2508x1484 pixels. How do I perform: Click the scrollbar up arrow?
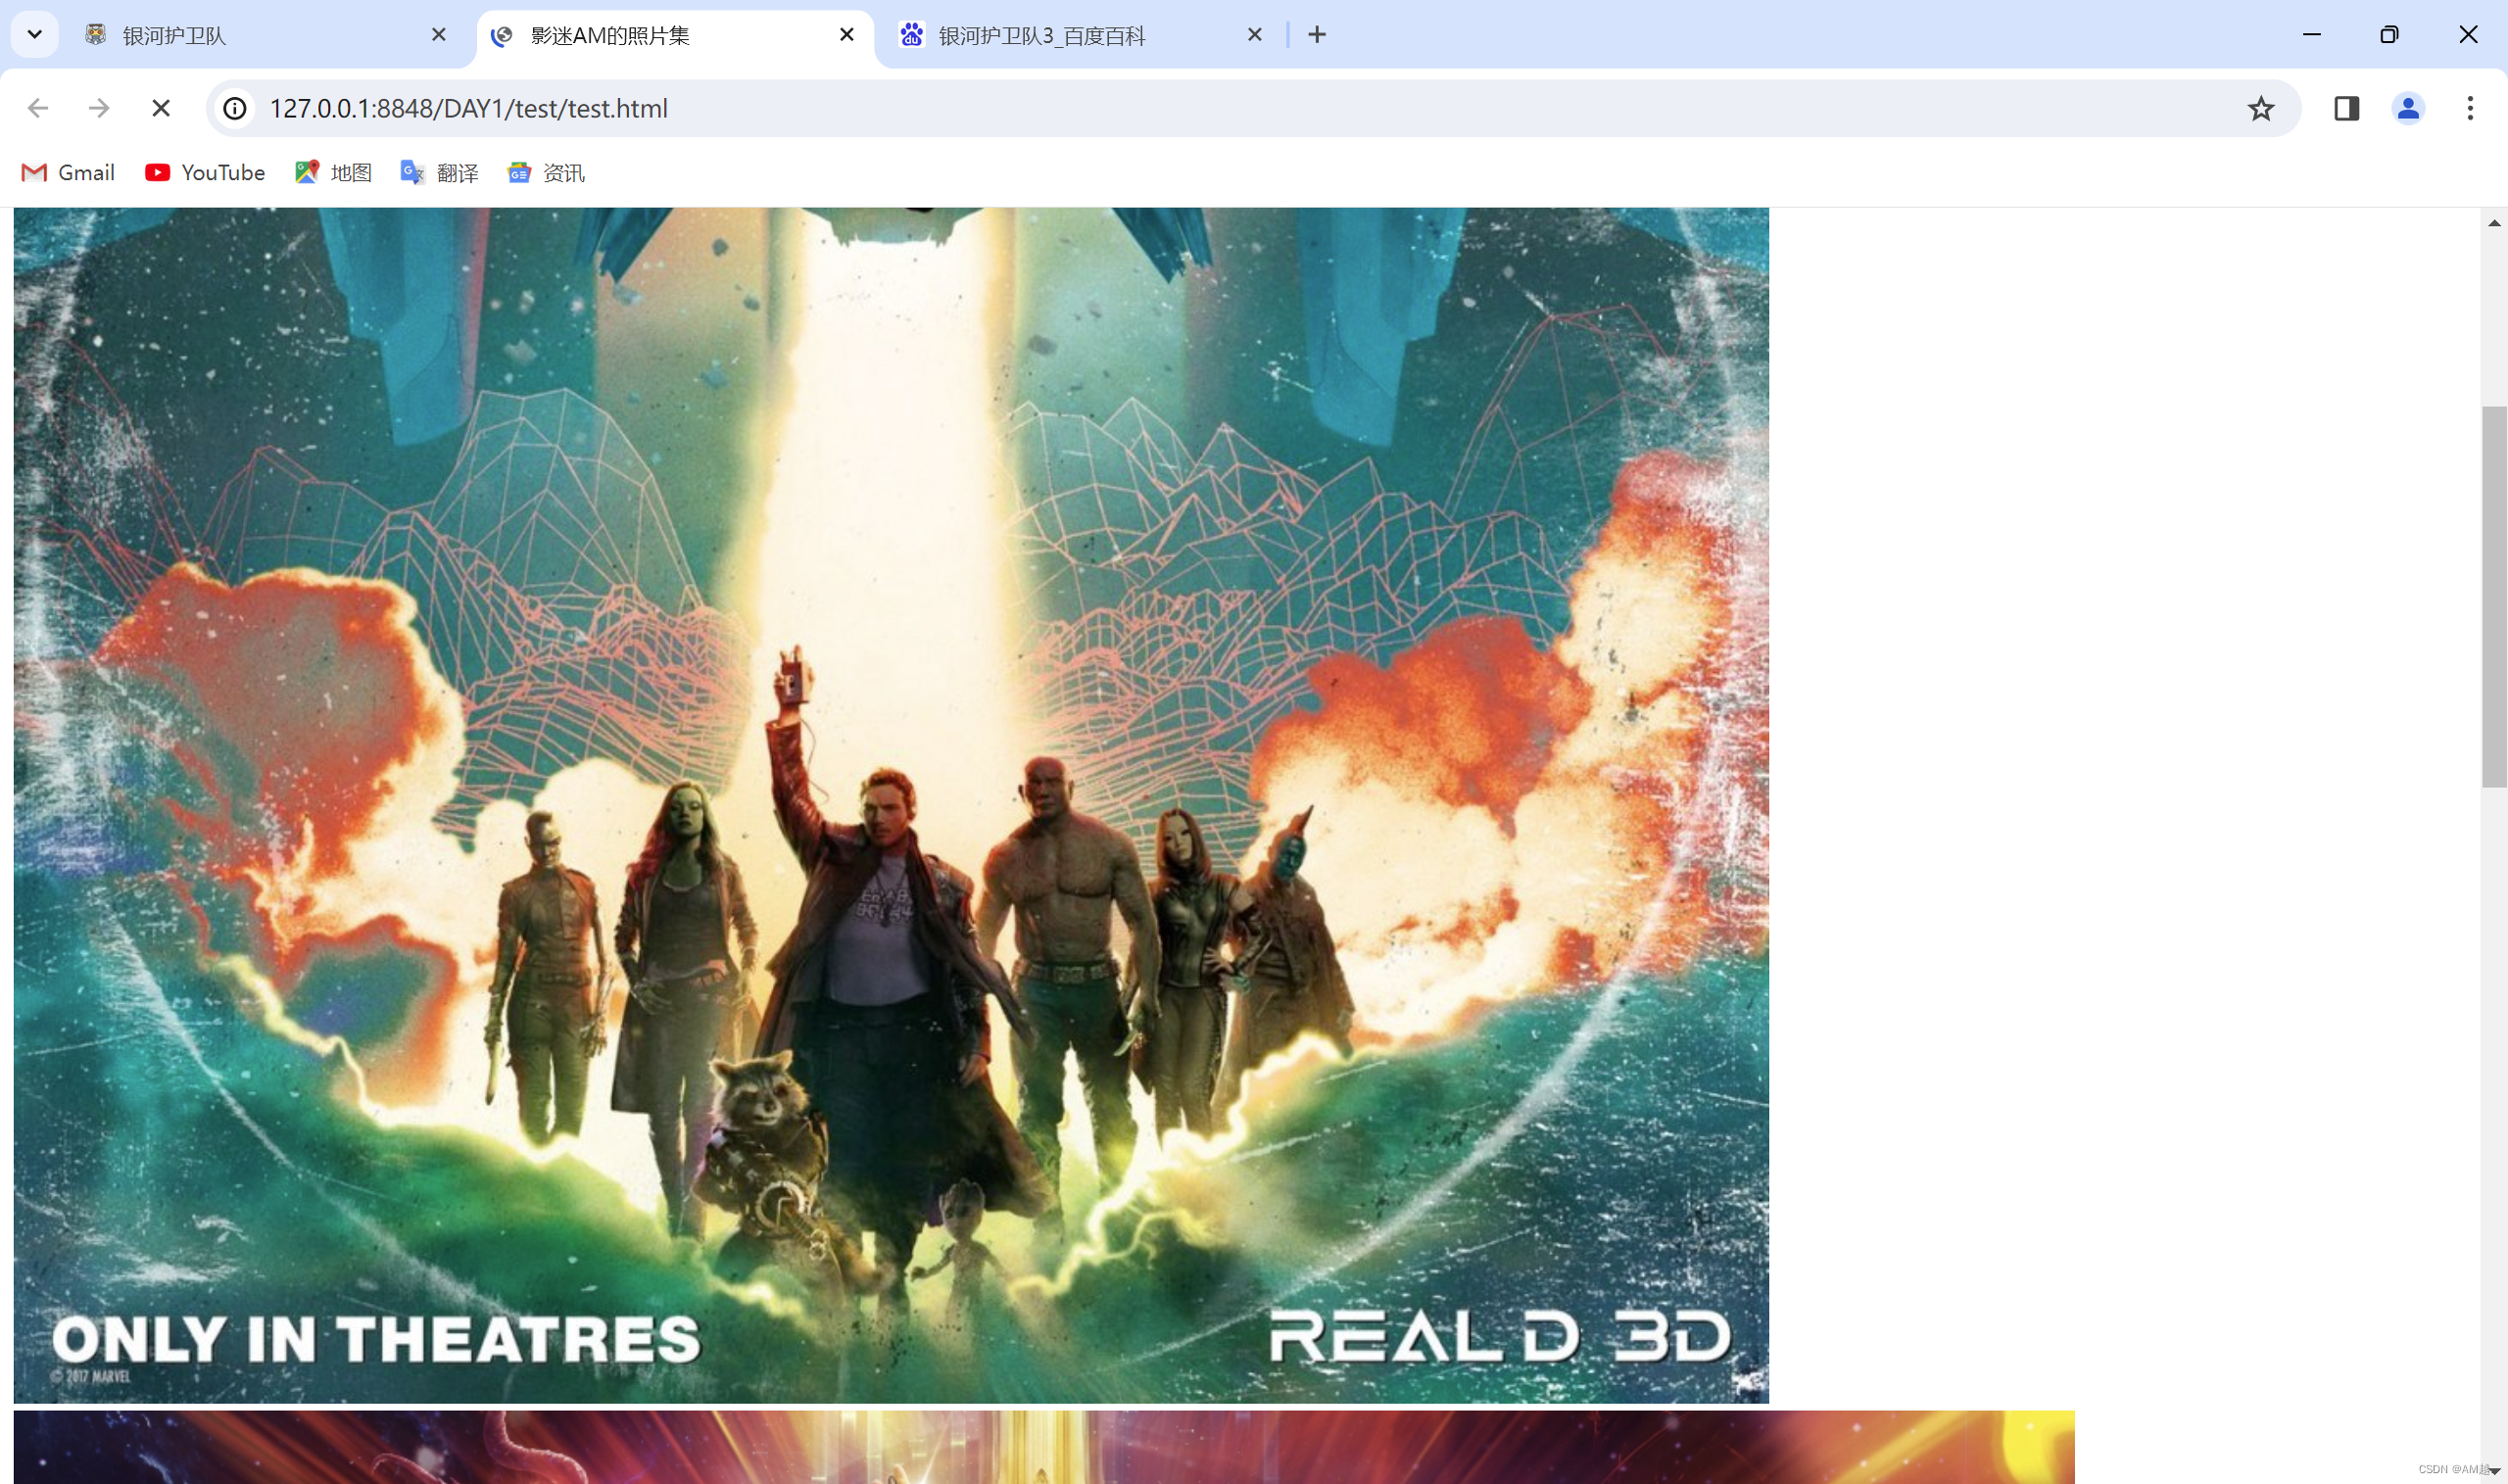pyautogui.click(x=2494, y=223)
